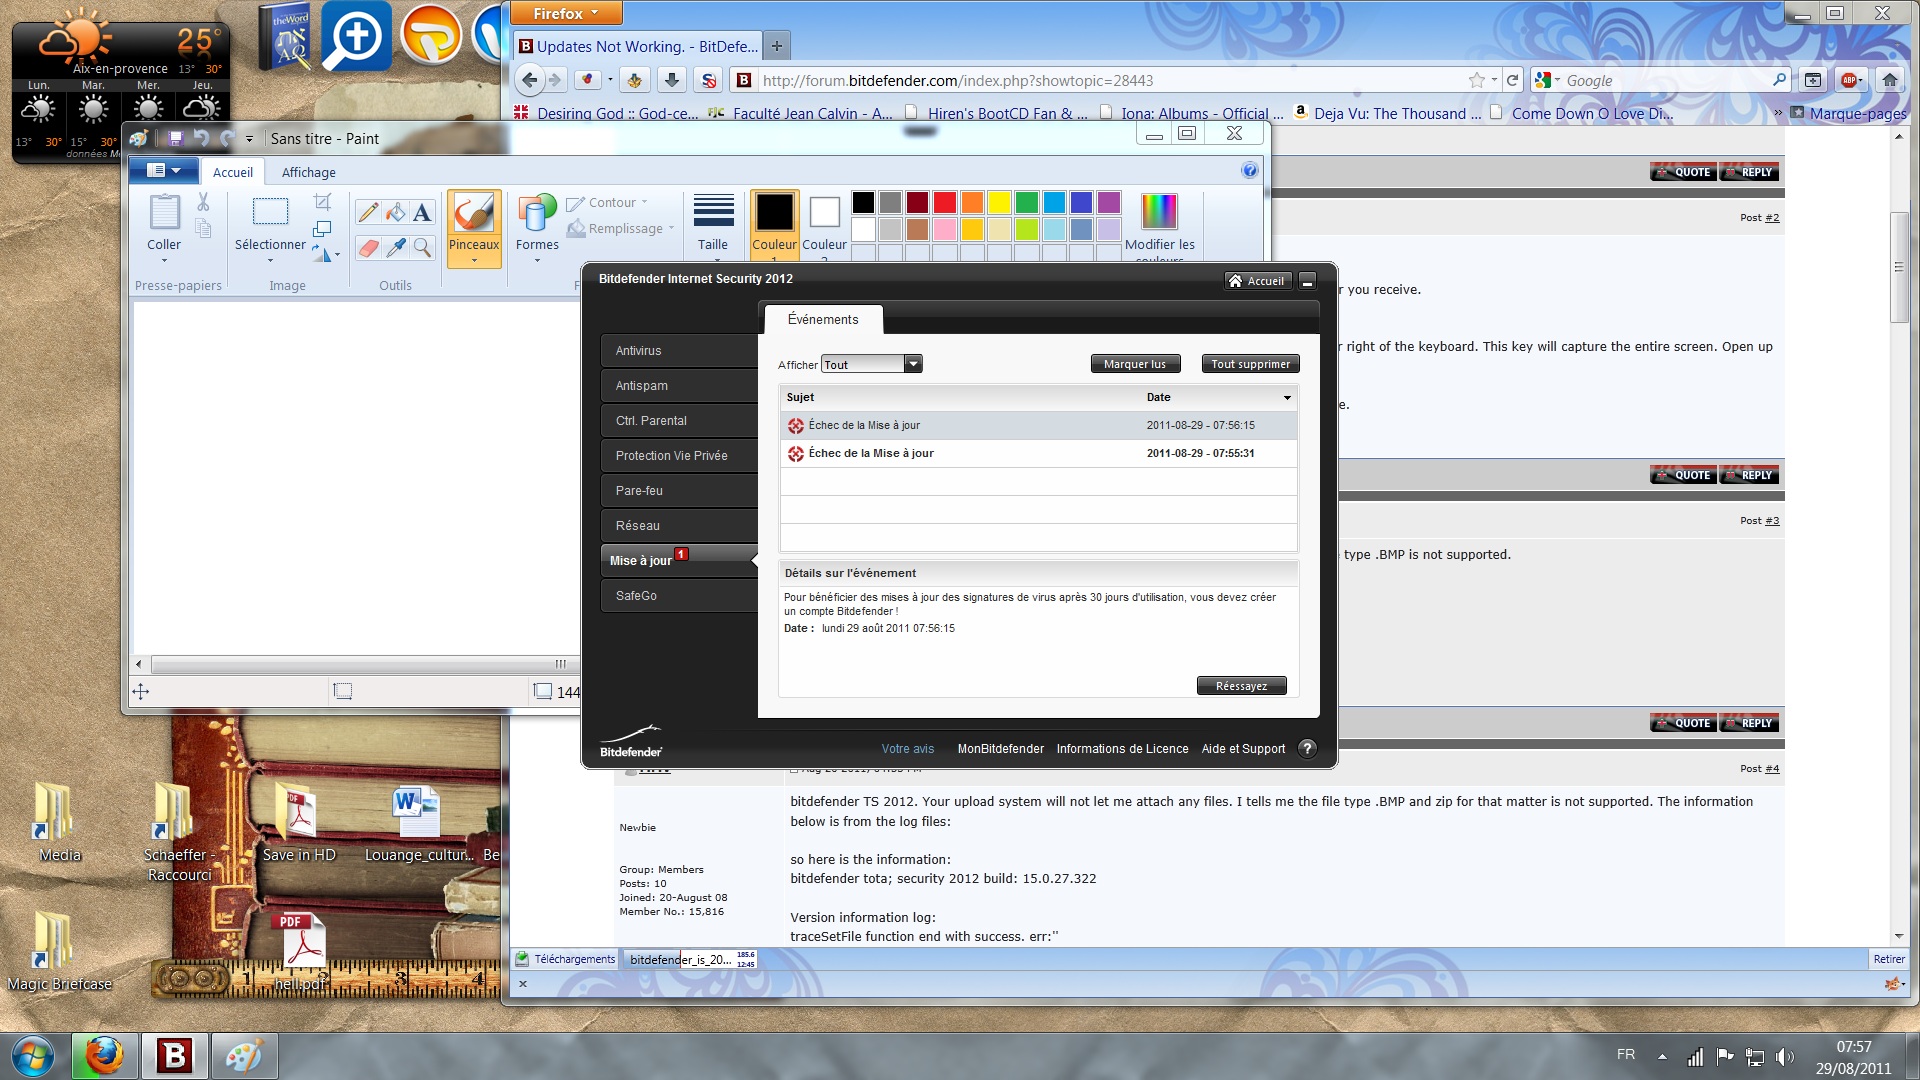Select the Événements tab in Bitdefender
The image size is (1920, 1080).
click(823, 319)
